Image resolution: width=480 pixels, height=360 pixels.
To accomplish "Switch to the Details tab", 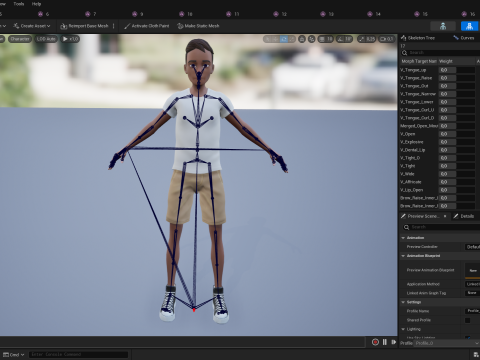I will [x=464, y=216].
